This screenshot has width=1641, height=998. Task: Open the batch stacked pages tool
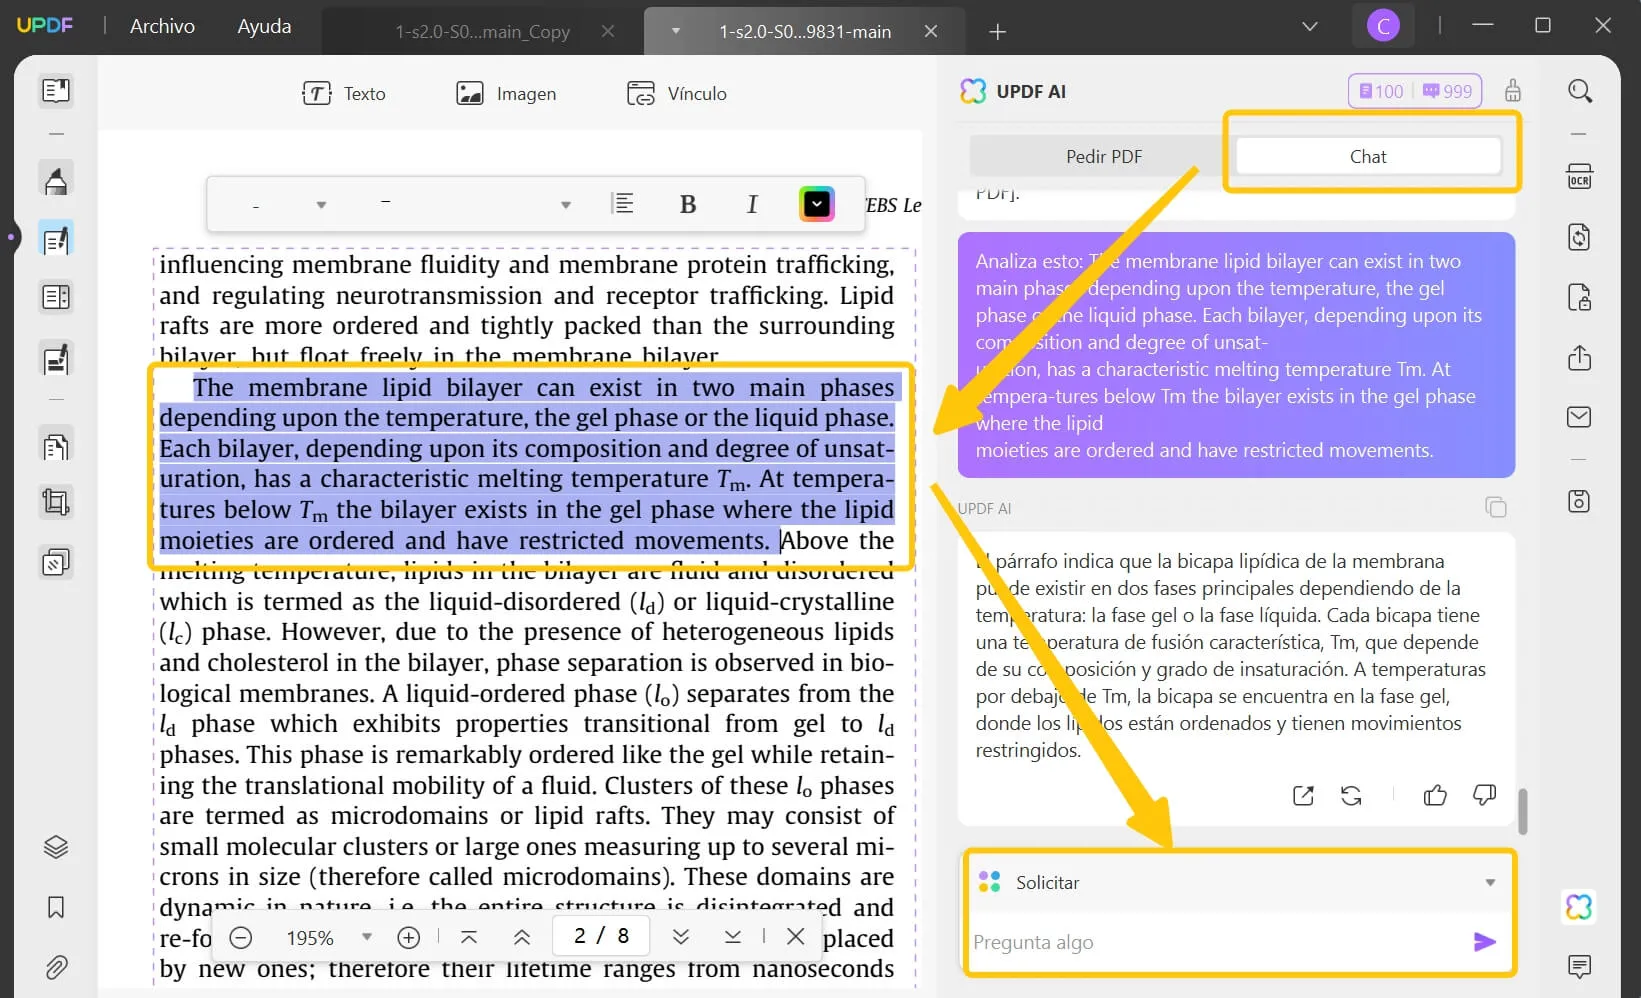(56, 563)
